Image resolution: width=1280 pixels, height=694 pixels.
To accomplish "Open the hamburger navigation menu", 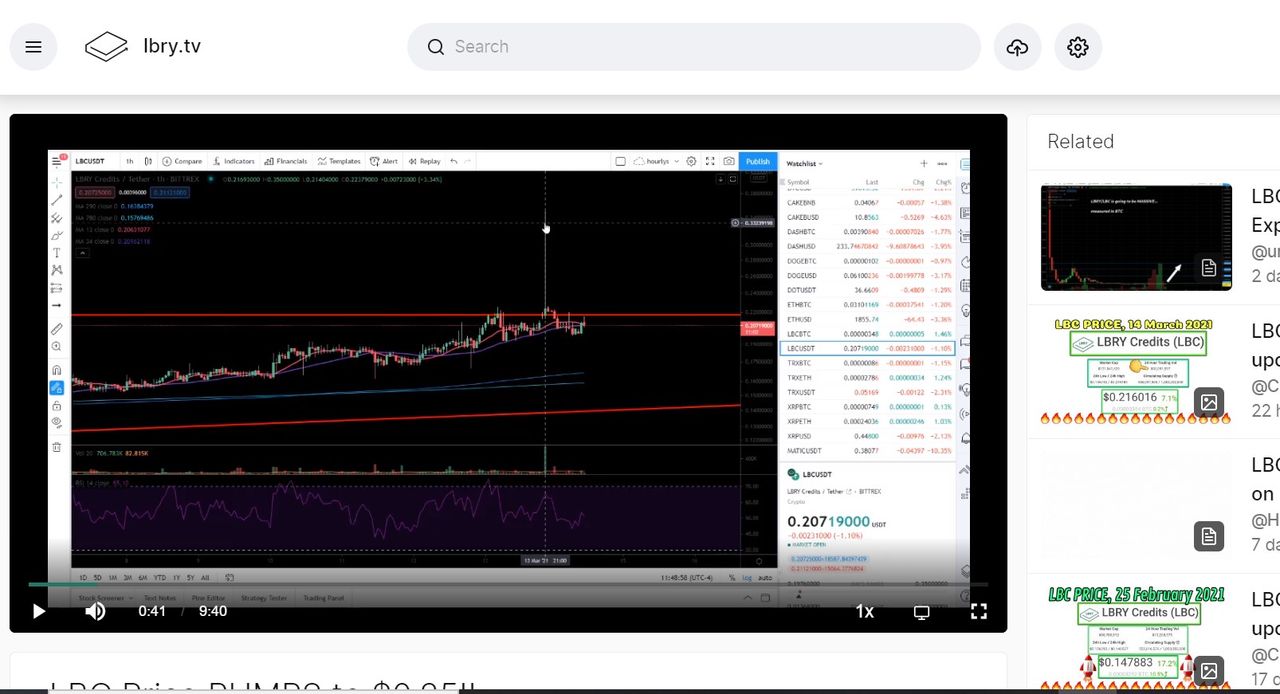I will pyautogui.click(x=33, y=47).
